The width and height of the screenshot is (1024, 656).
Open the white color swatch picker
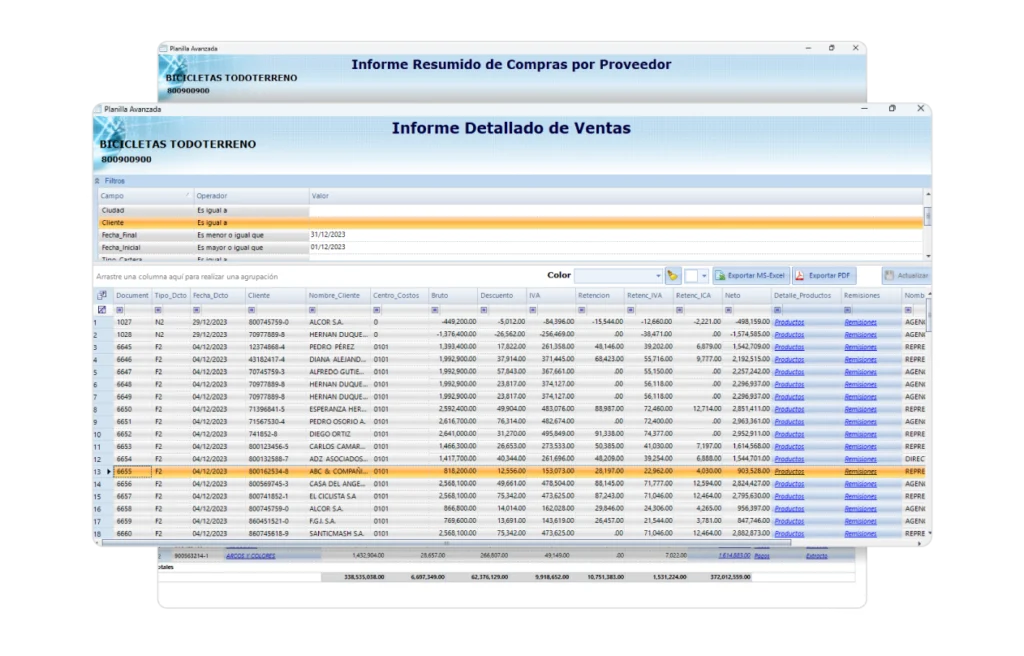(x=692, y=276)
